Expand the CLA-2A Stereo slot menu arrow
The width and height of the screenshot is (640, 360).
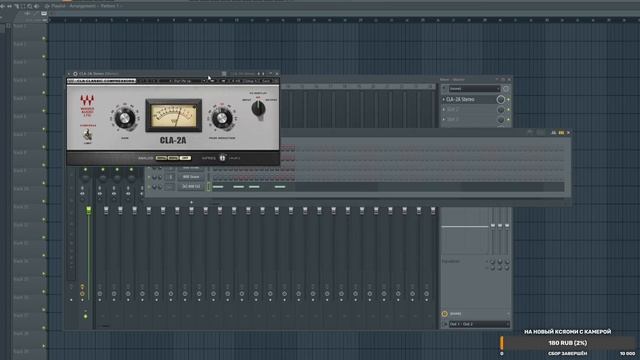pos(444,99)
